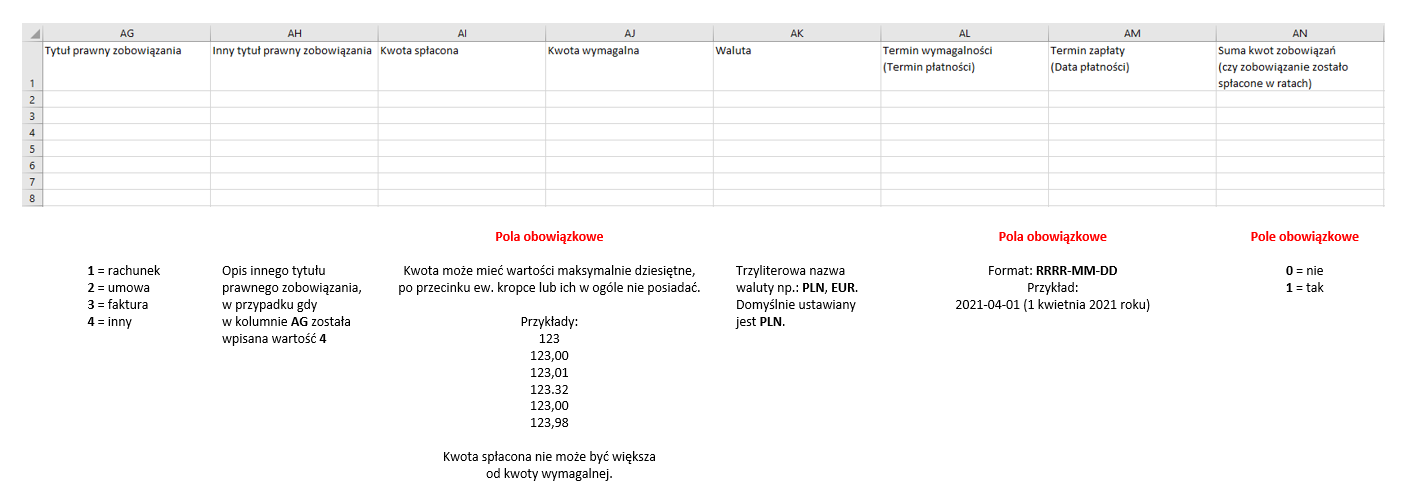1406x500 pixels.
Task: Click the 'Termin wymagalności' header cell
Action: [964, 66]
